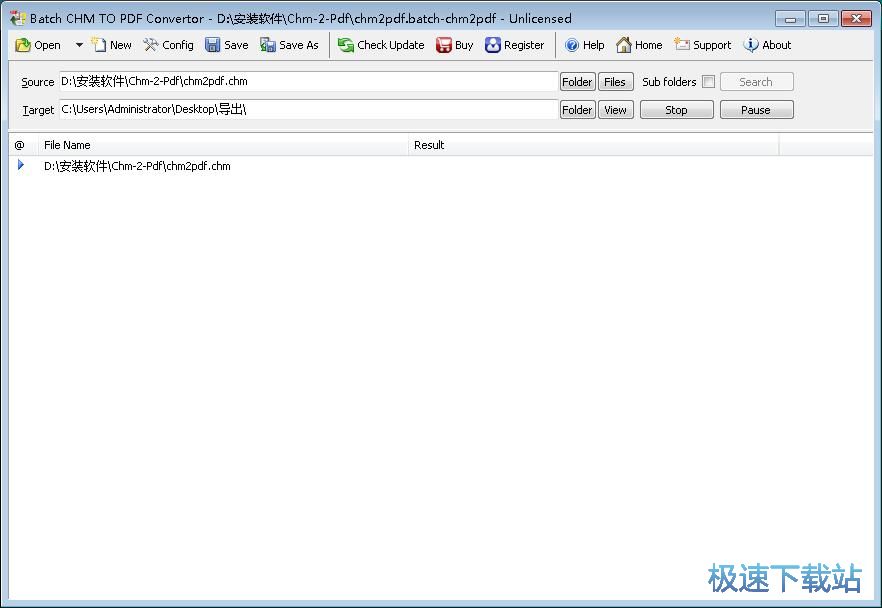Viewport: 882px width, 608px height.
Task: Expand the Open dropdown arrow
Action: click(79, 45)
